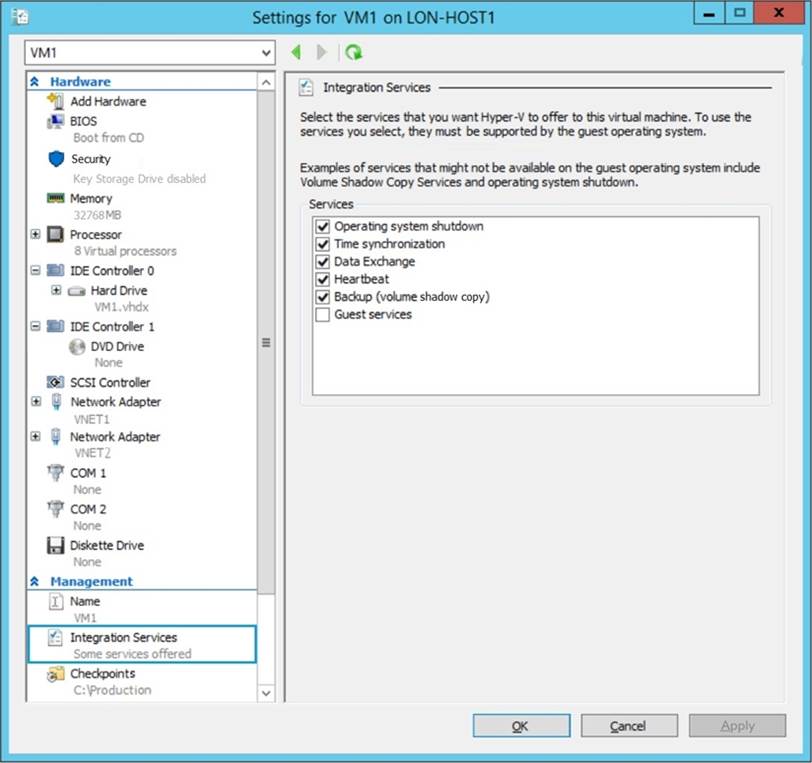812x763 pixels.
Task: Disable Backup (volume shadow copy) checkbox
Action: (322, 297)
